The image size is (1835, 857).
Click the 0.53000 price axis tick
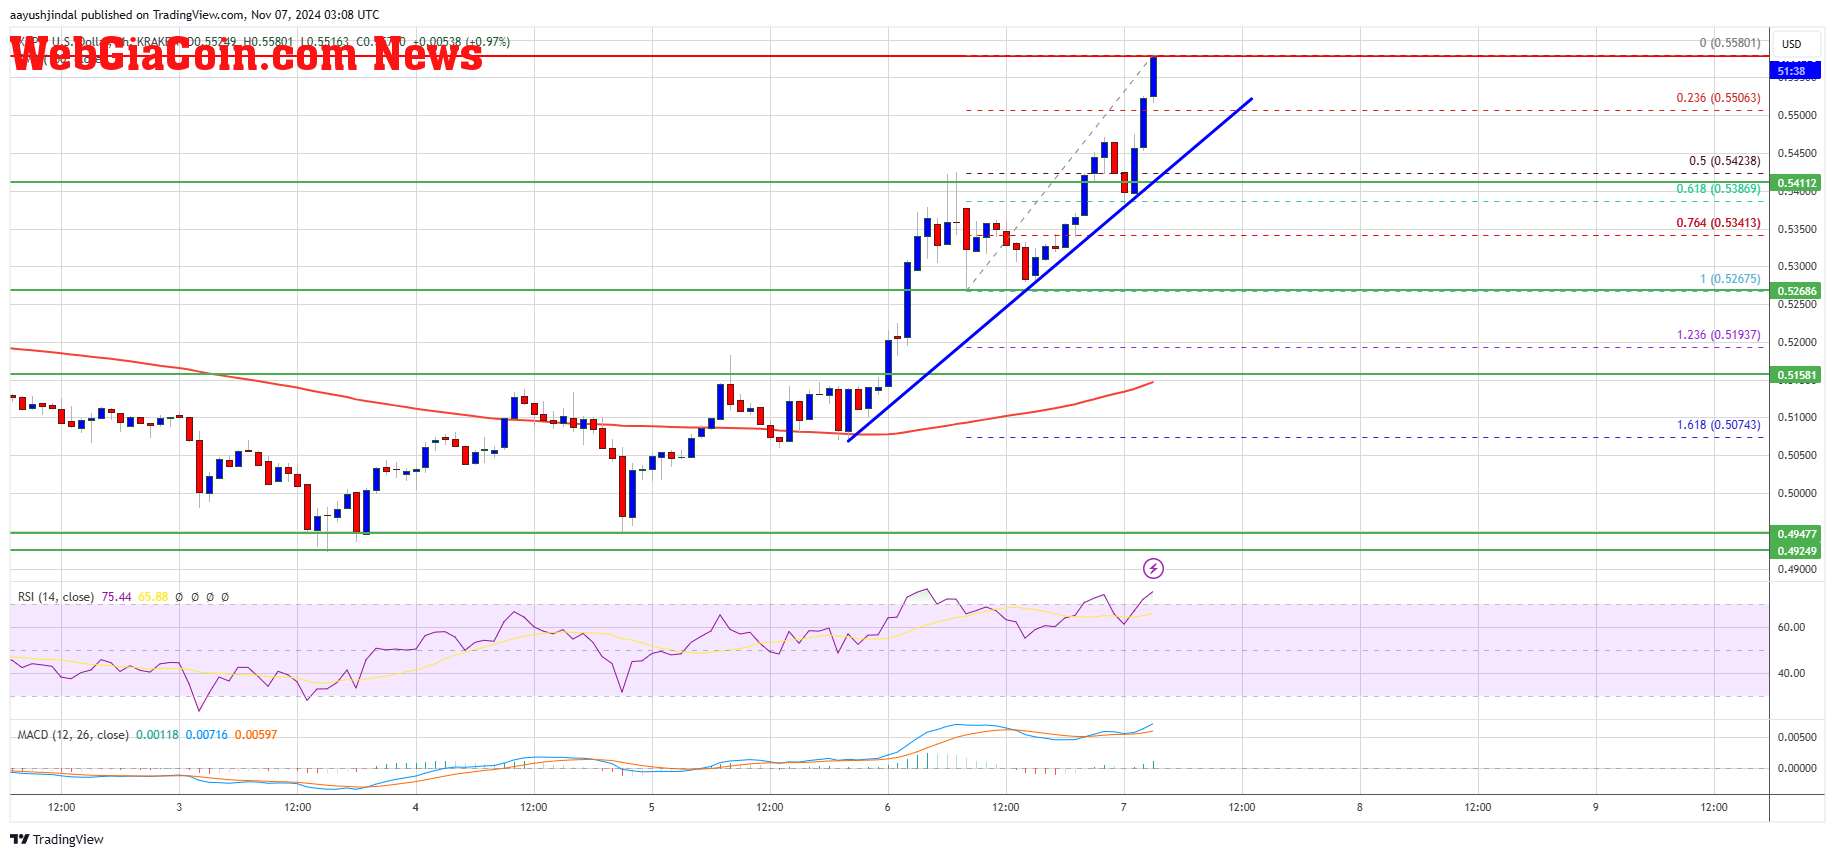pyautogui.click(x=1797, y=267)
